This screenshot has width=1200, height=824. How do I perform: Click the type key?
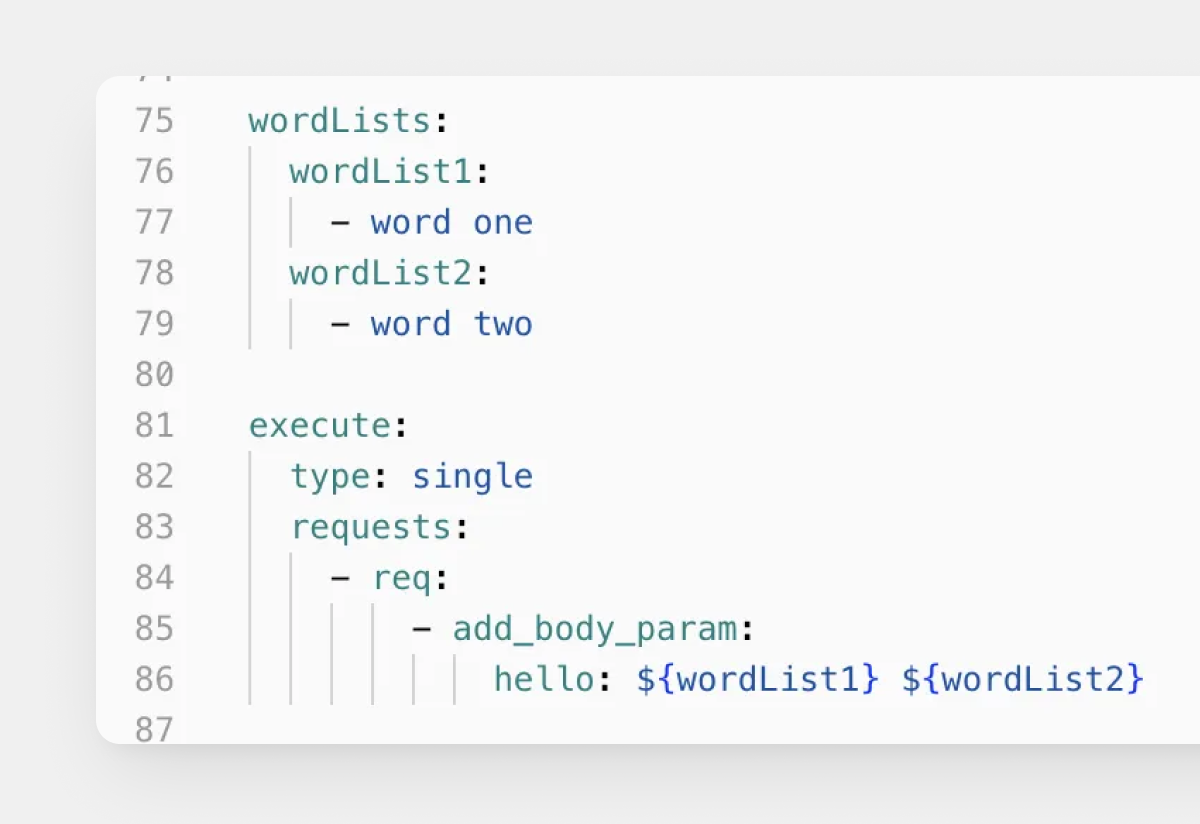coord(330,478)
